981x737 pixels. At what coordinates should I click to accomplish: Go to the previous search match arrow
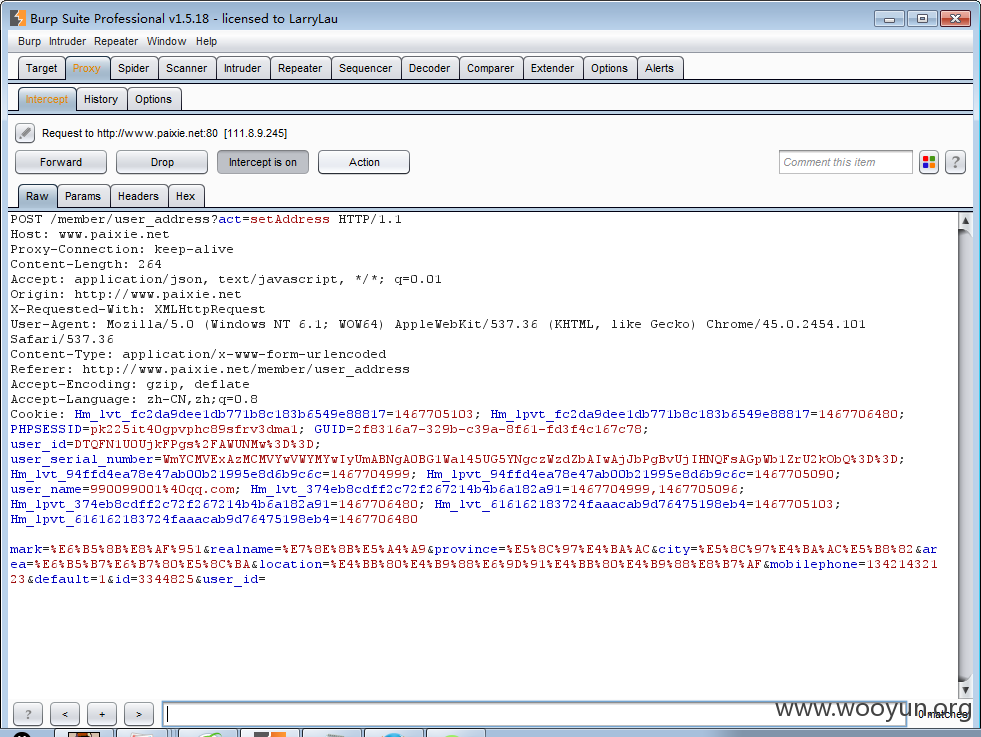pyautogui.click(x=65, y=714)
